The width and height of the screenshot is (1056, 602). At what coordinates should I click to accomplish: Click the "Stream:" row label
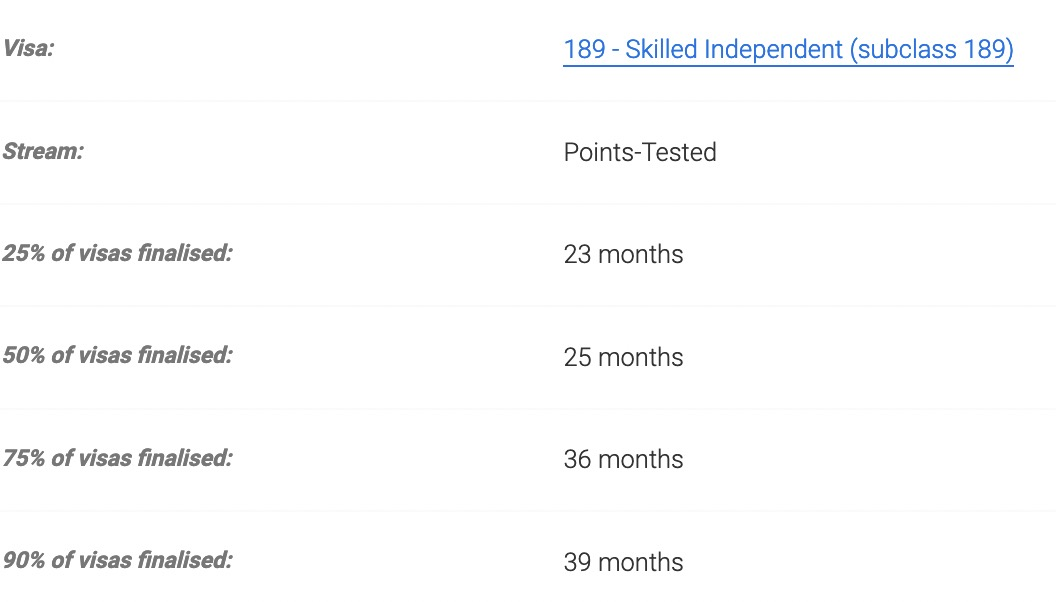click(x=43, y=151)
